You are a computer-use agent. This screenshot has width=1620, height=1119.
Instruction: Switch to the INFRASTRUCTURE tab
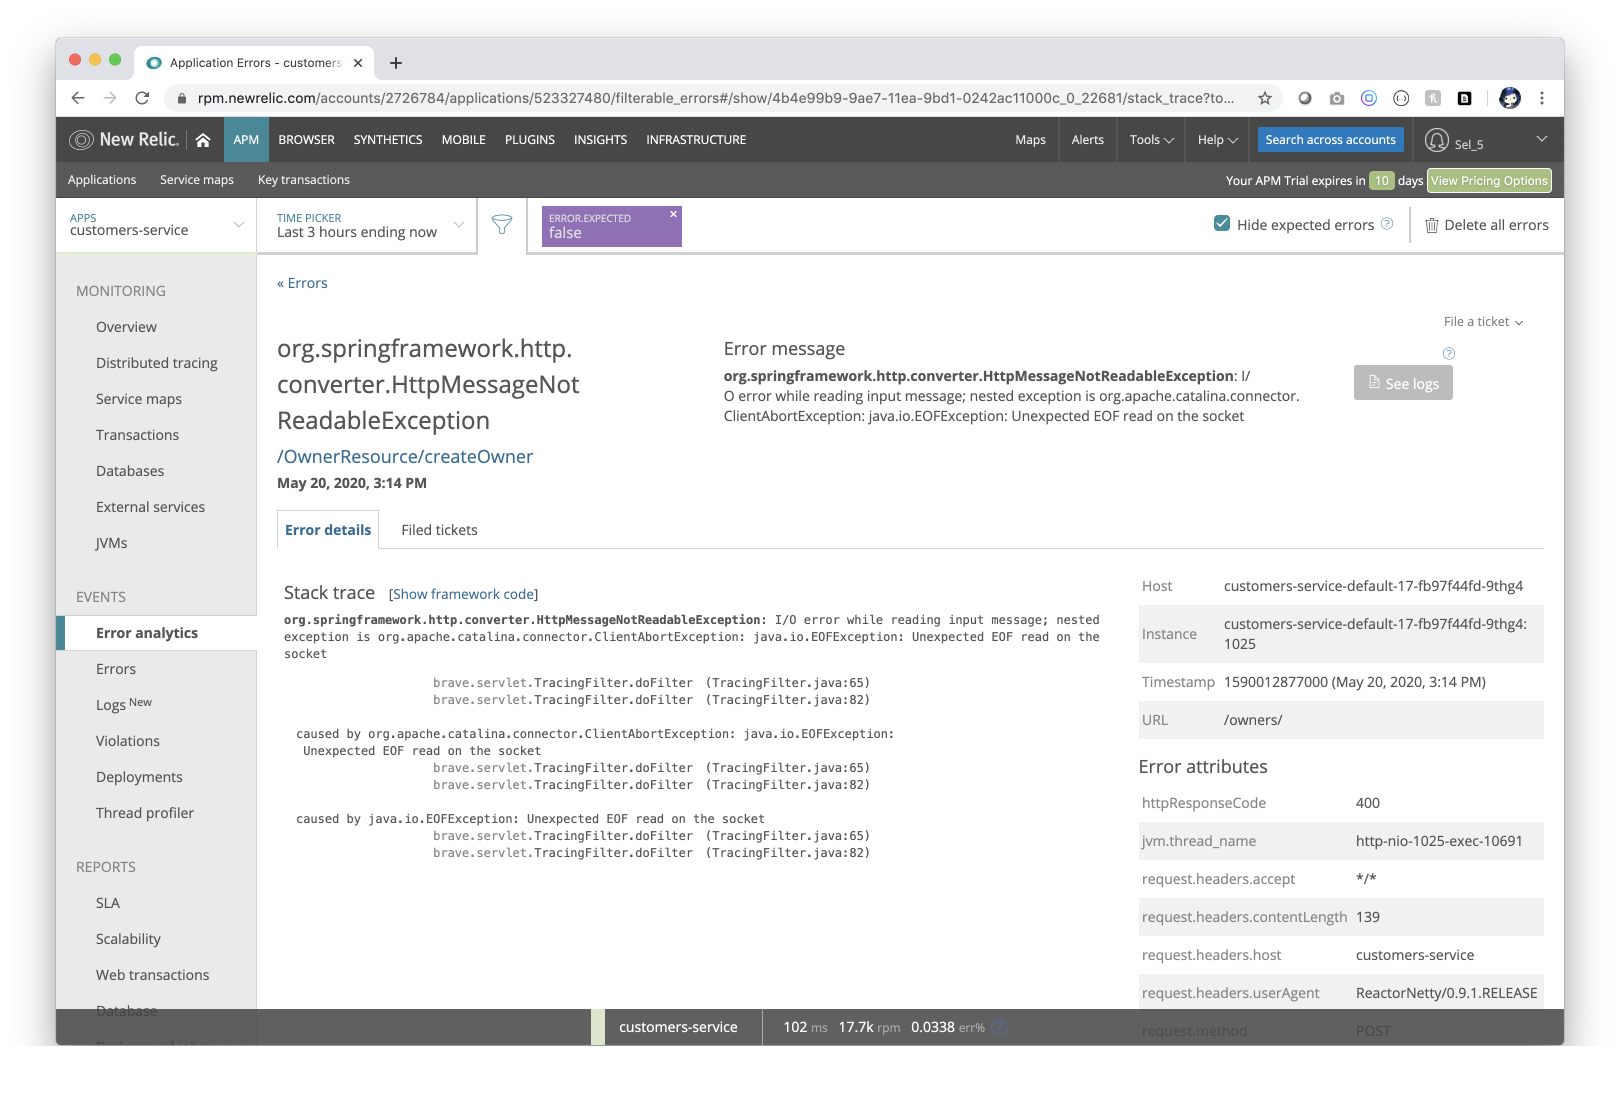tap(696, 140)
